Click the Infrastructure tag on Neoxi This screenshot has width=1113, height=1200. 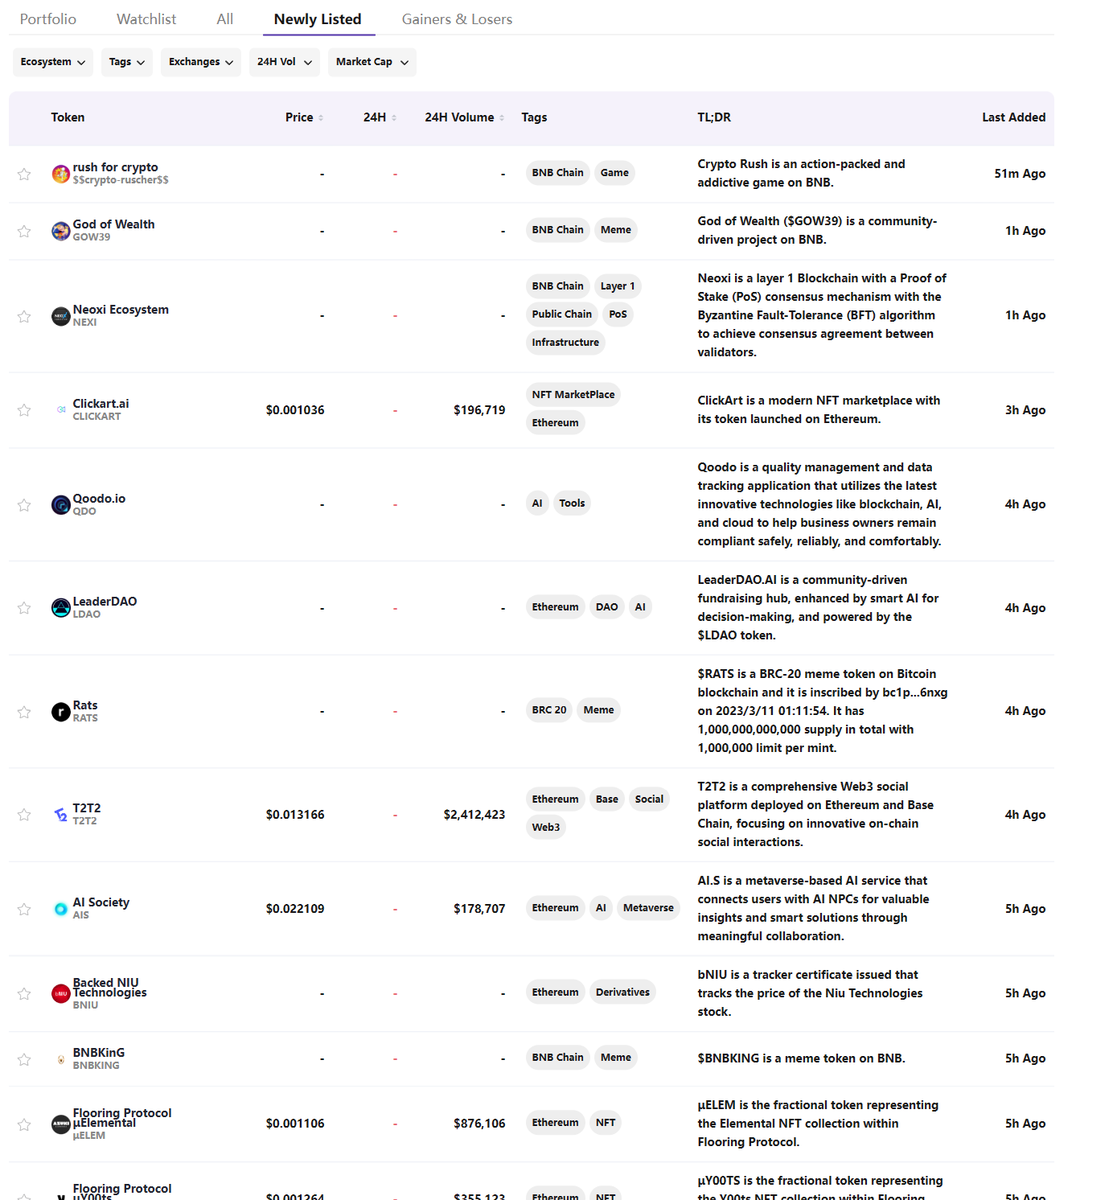566,342
